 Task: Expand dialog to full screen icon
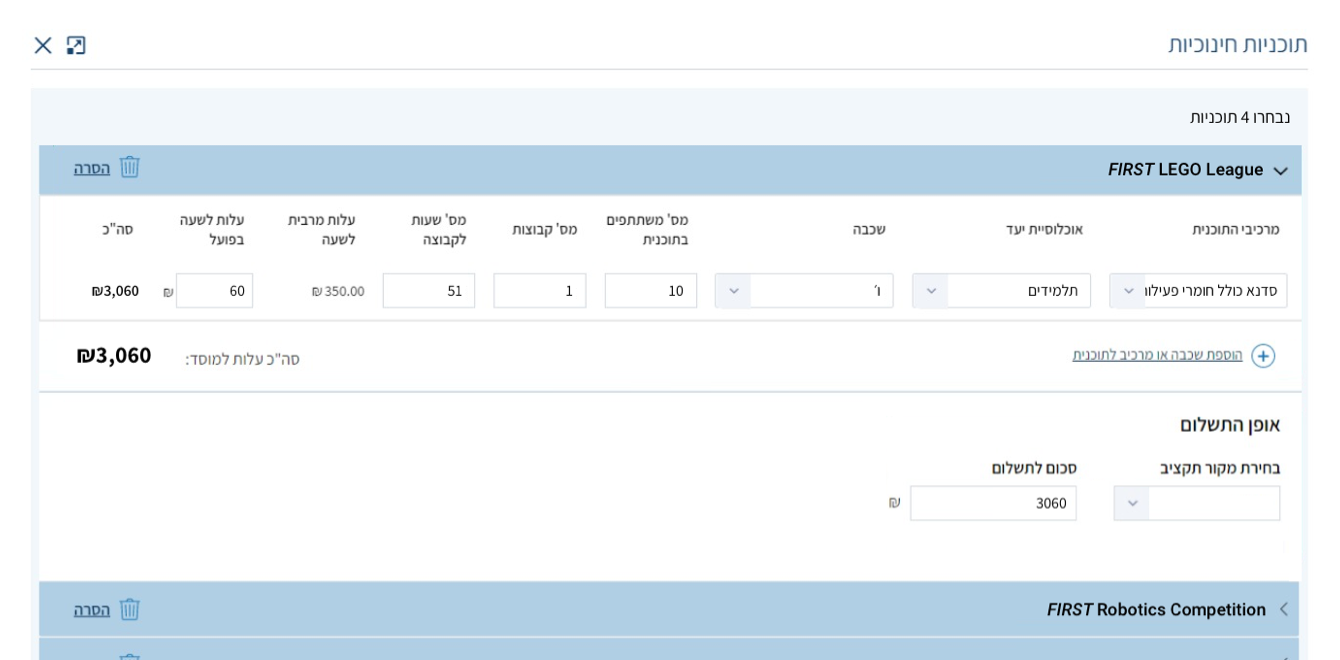[x=76, y=45]
